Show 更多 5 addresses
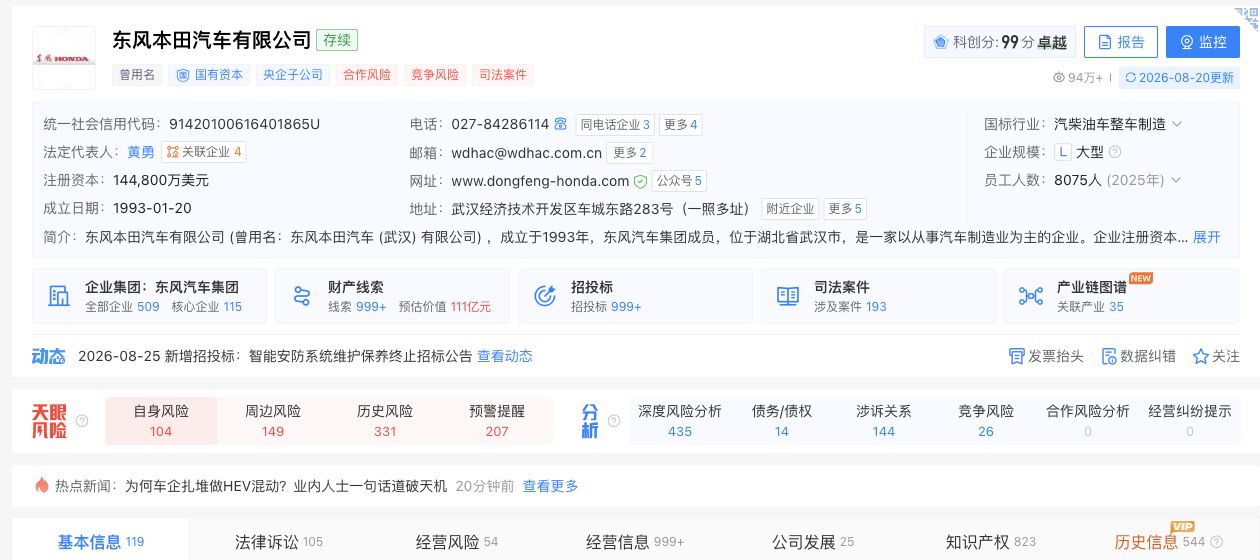Image resolution: width=1260 pixels, height=560 pixels. click(x=844, y=209)
